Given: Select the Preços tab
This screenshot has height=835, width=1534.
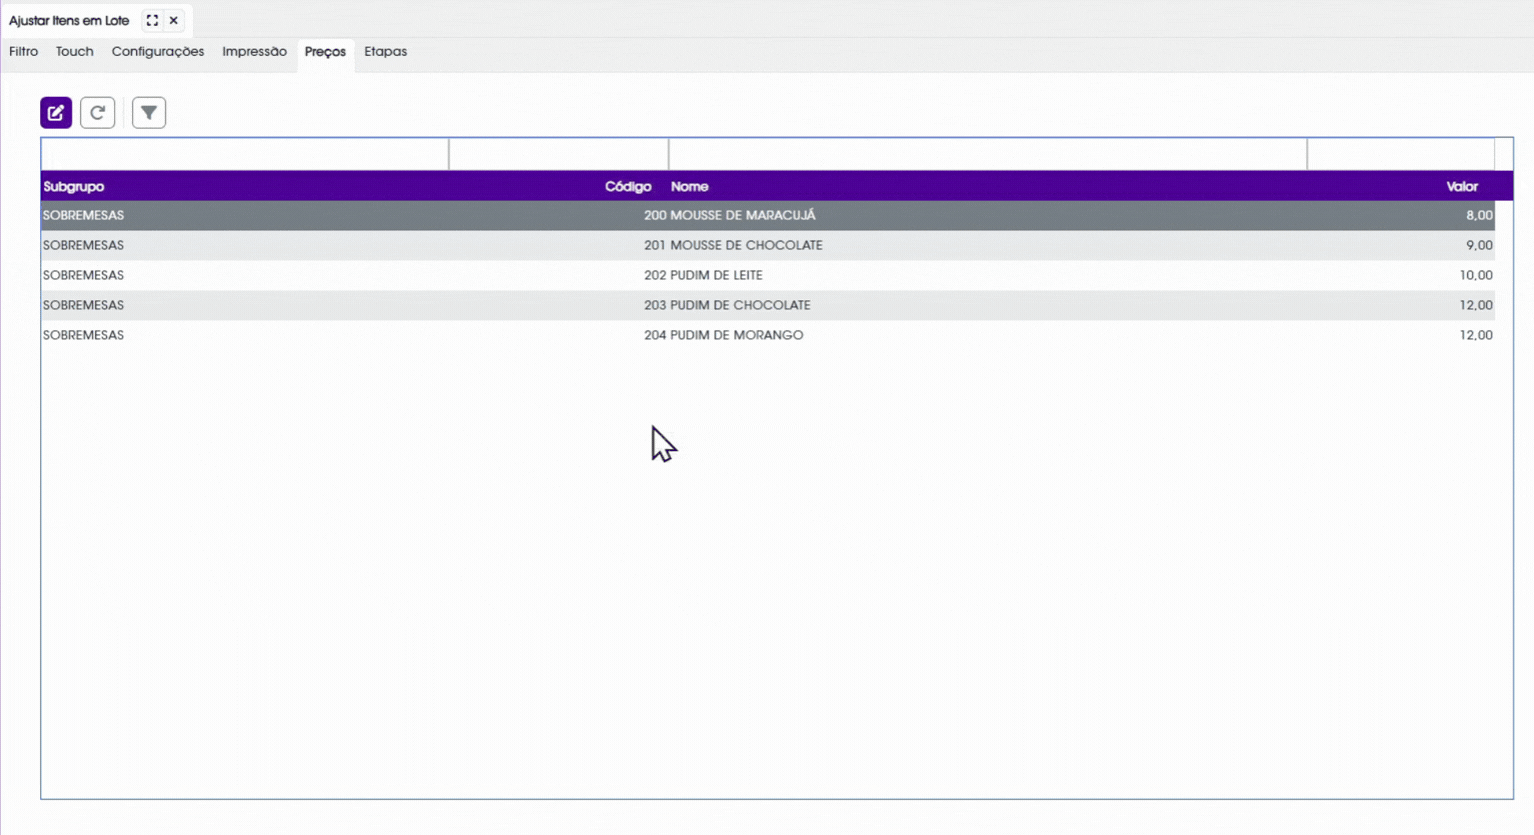Looking at the screenshot, I should click(x=325, y=52).
